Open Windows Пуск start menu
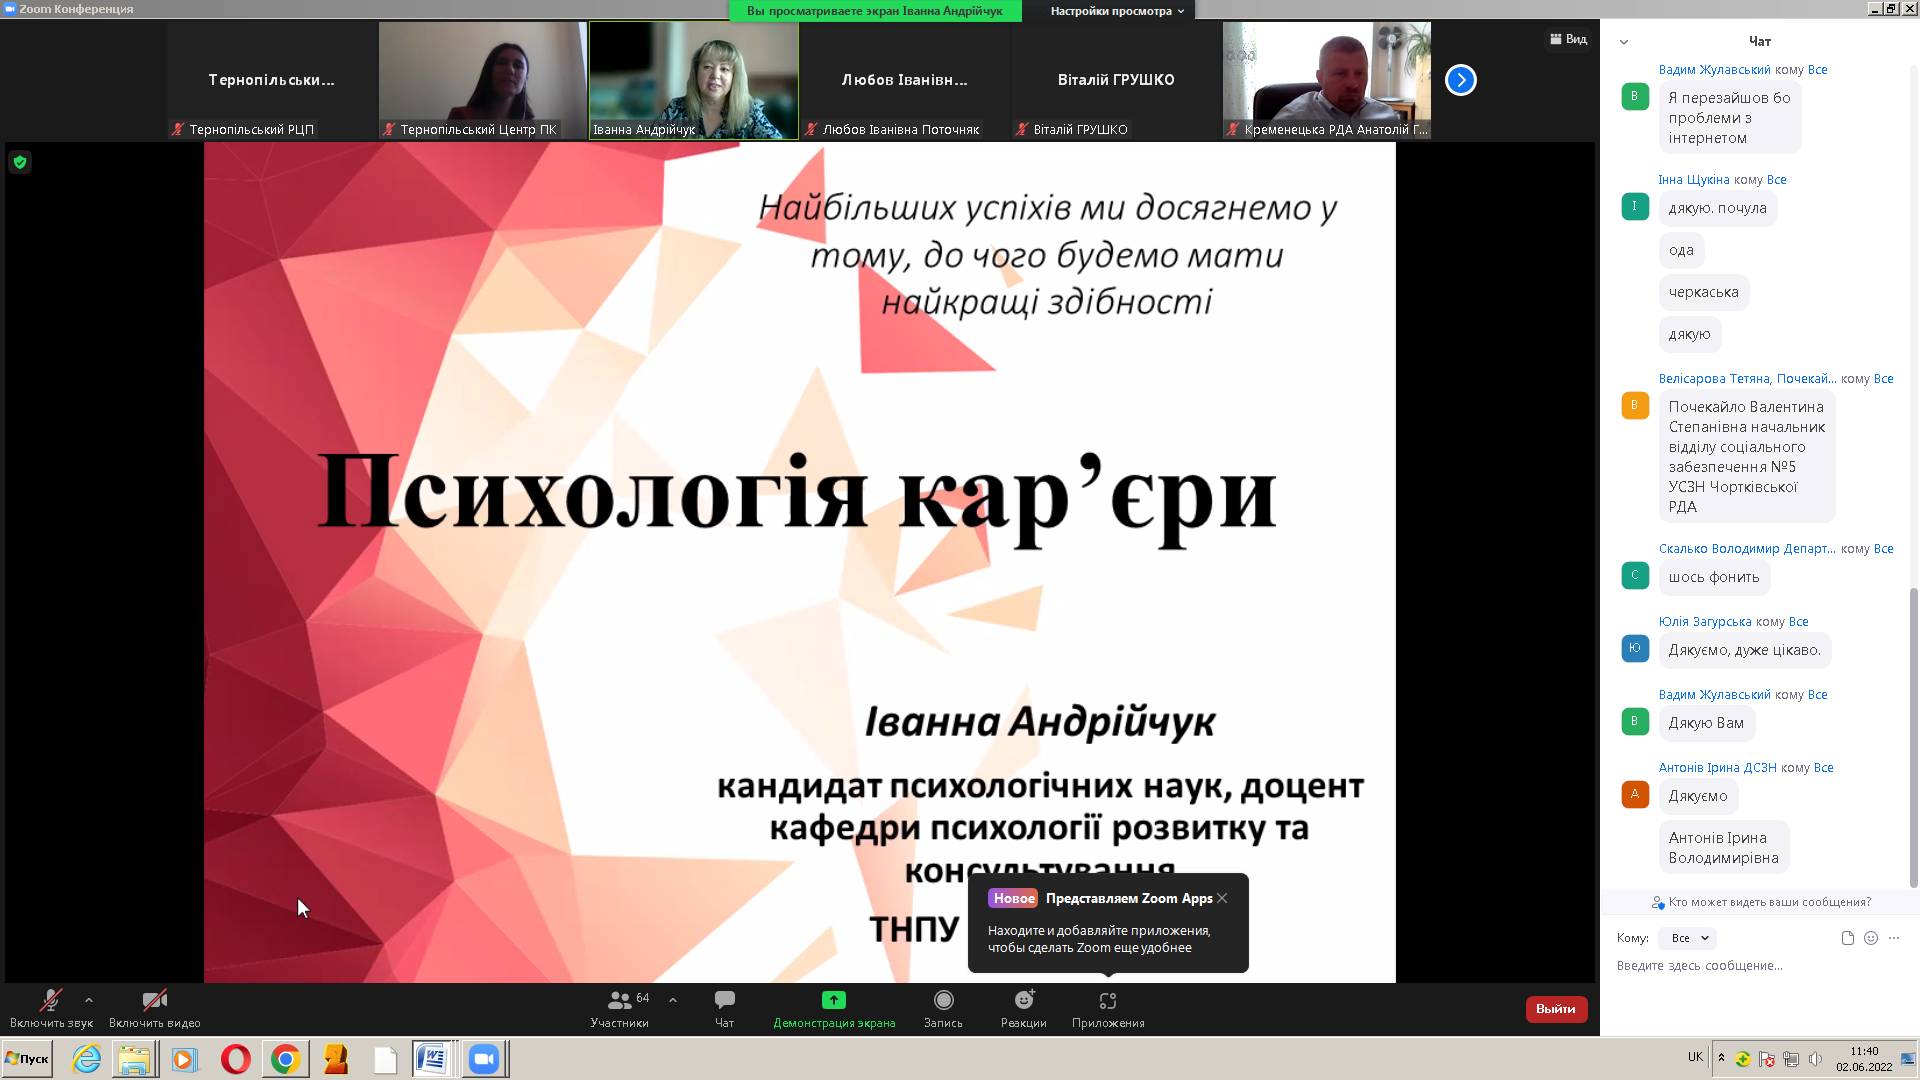Viewport: 1920px width, 1080px height. [x=27, y=1059]
